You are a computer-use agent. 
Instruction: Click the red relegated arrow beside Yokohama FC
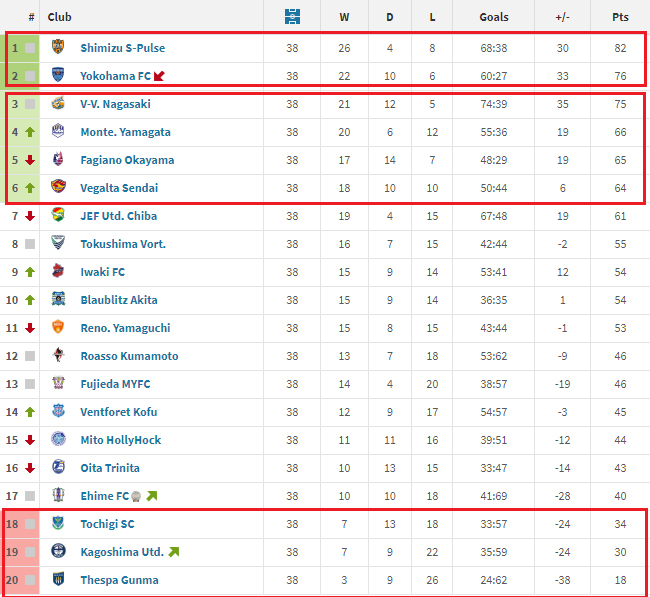pyautogui.click(x=159, y=76)
